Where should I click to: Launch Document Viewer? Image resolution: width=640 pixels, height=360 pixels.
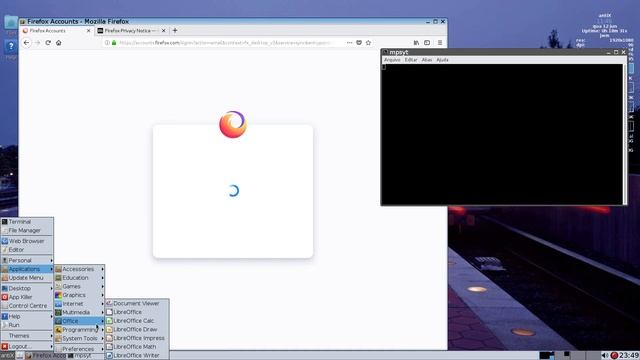(x=137, y=304)
